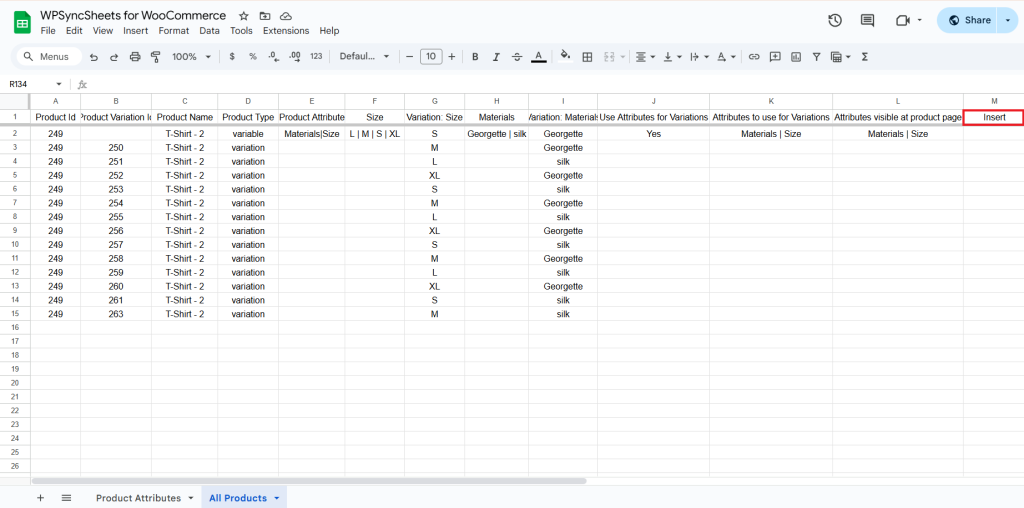The image size is (1024, 508).
Task: Open the File menu
Action: 48,31
